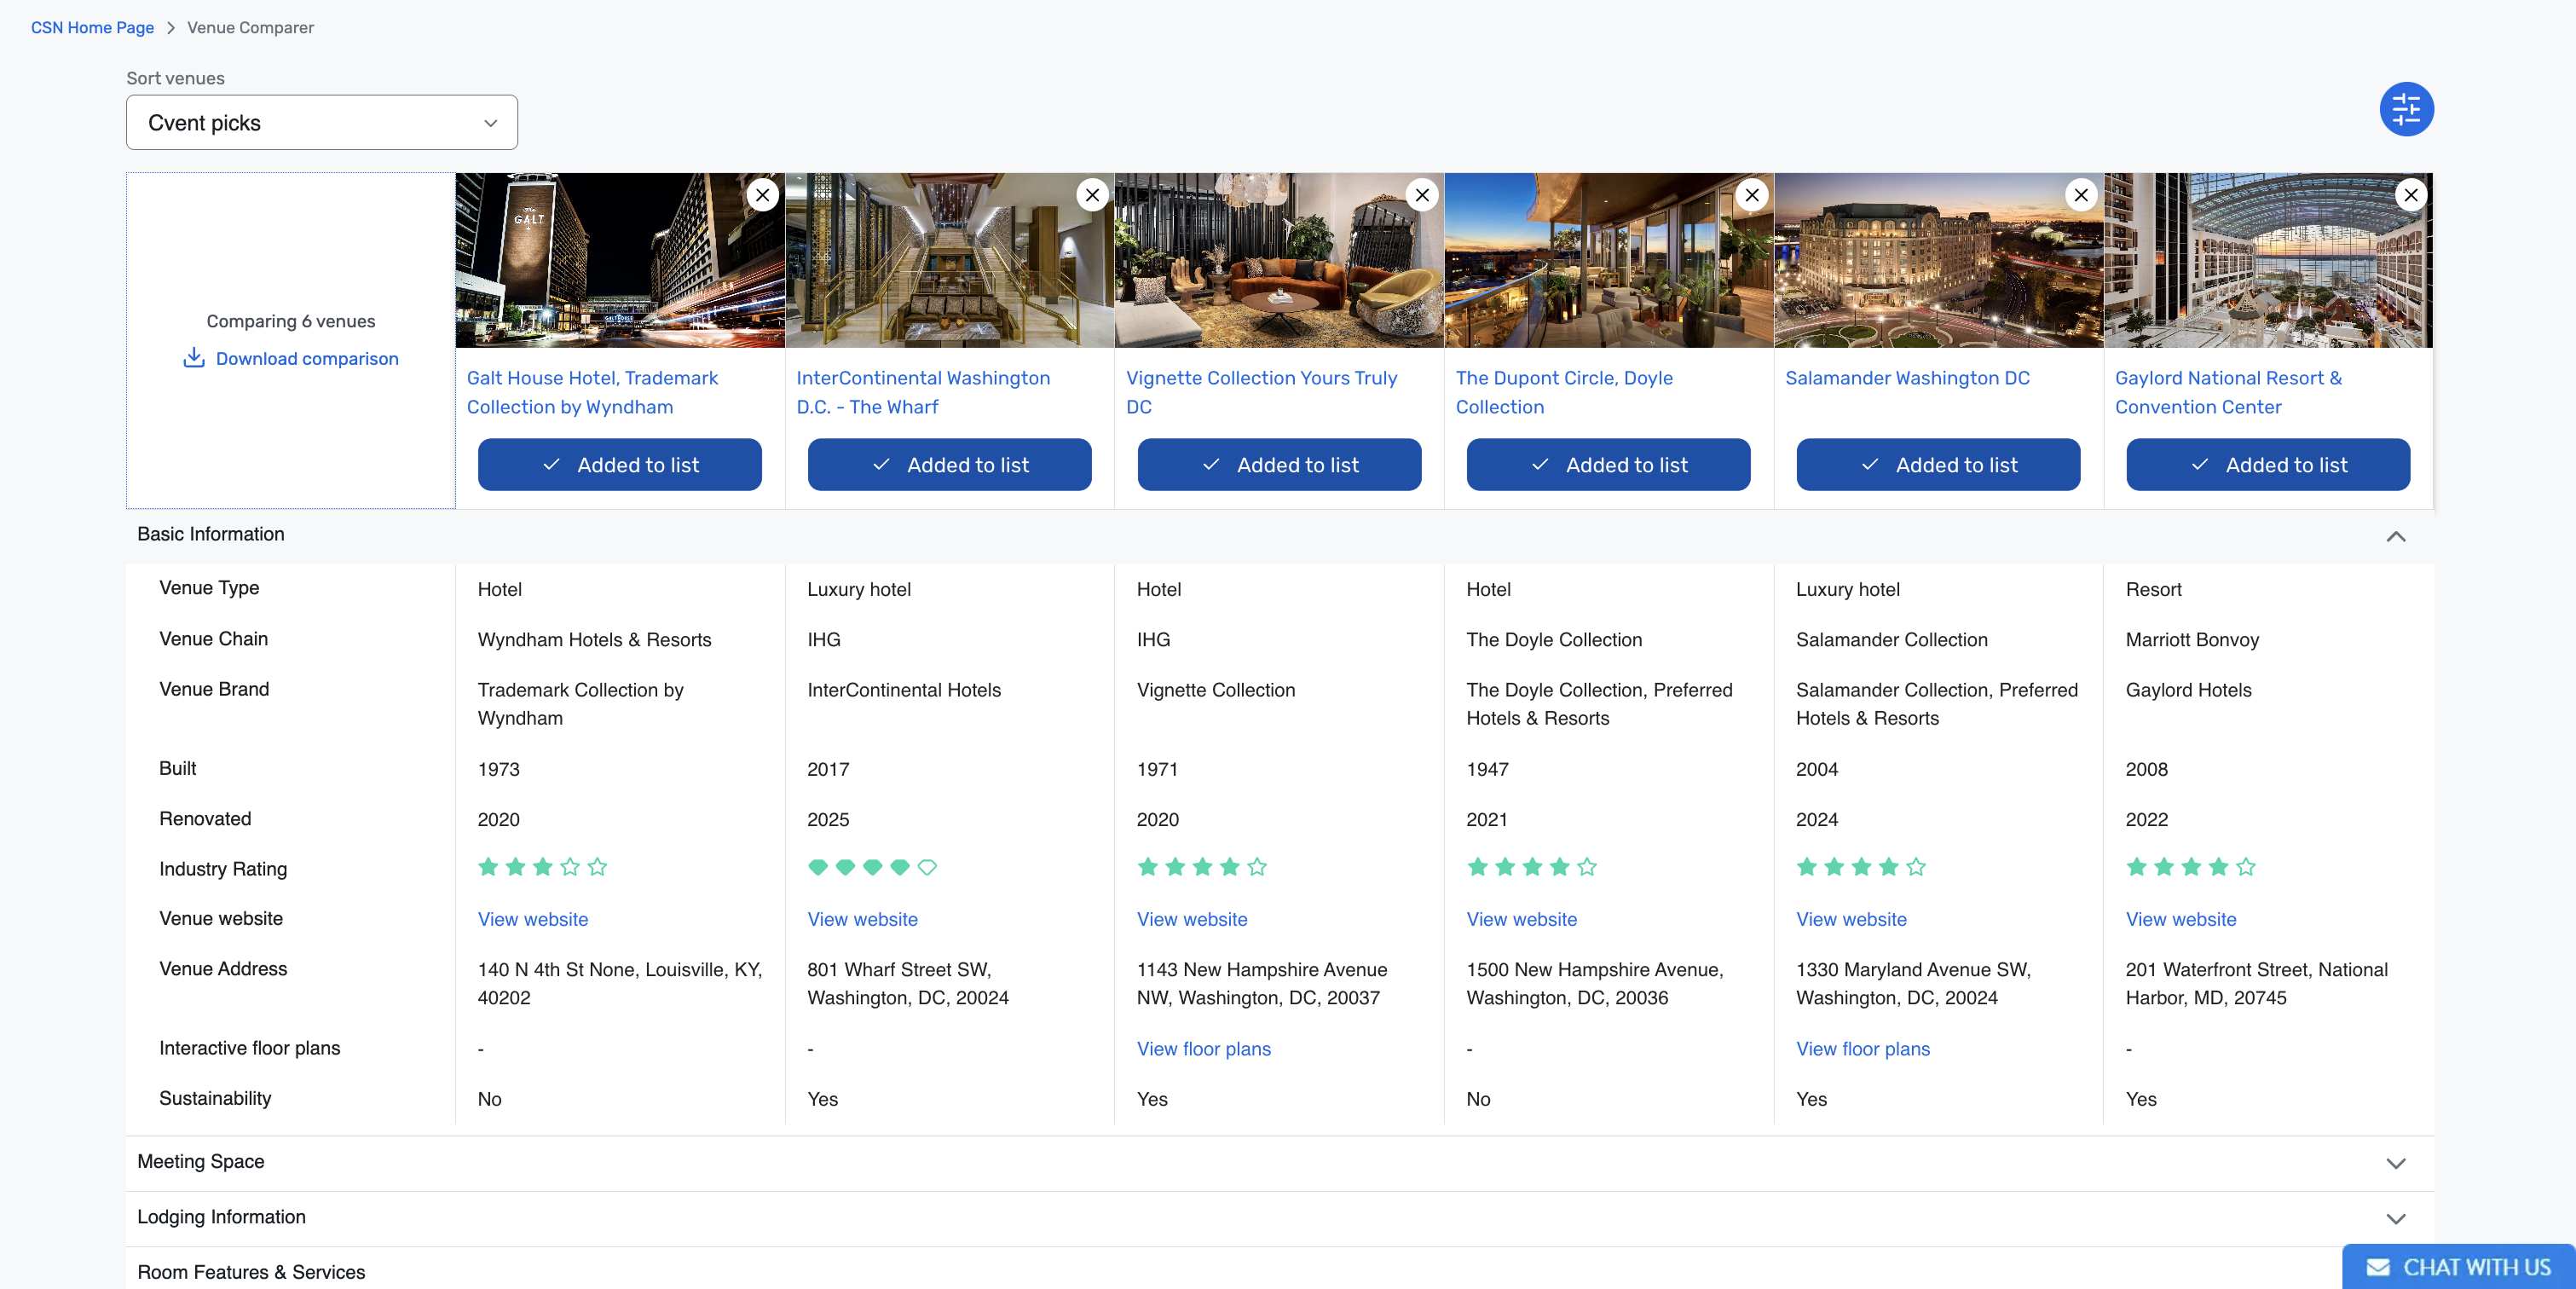This screenshot has height=1289, width=2576.
Task: Remove Salamander Washington DC from comparison
Action: [x=2081, y=195]
